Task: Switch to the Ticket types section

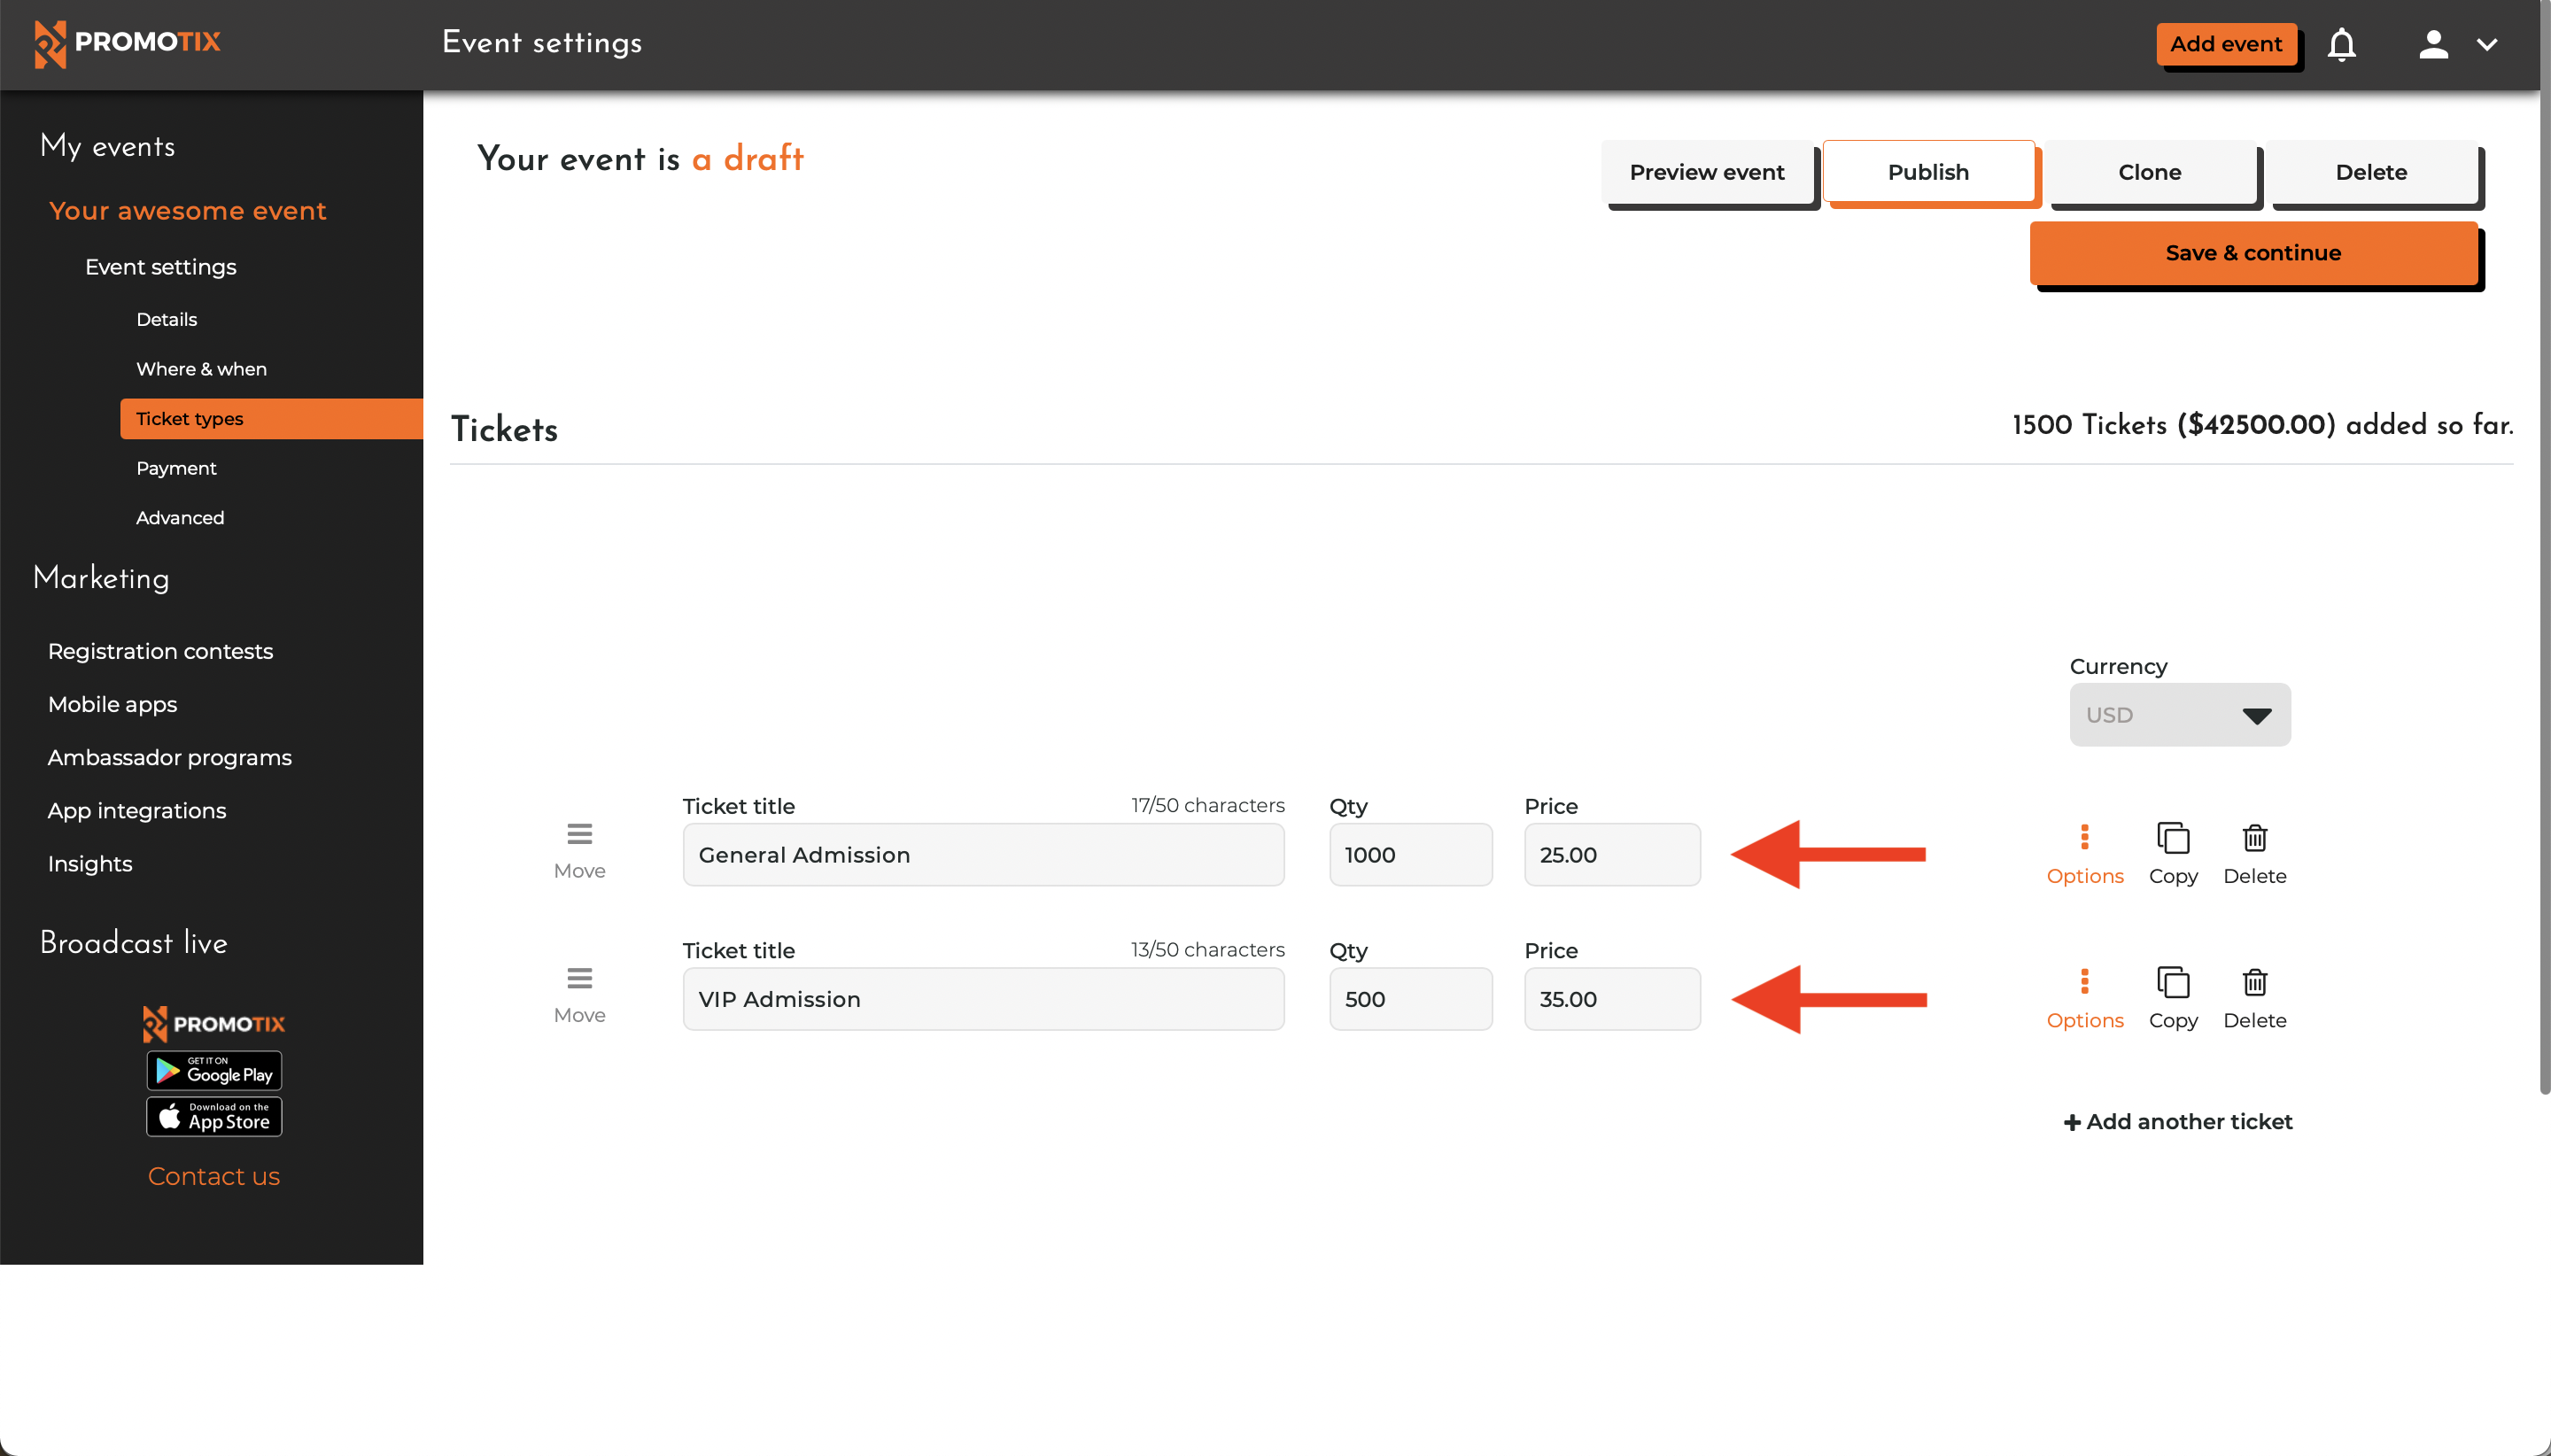Action: point(189,418)
